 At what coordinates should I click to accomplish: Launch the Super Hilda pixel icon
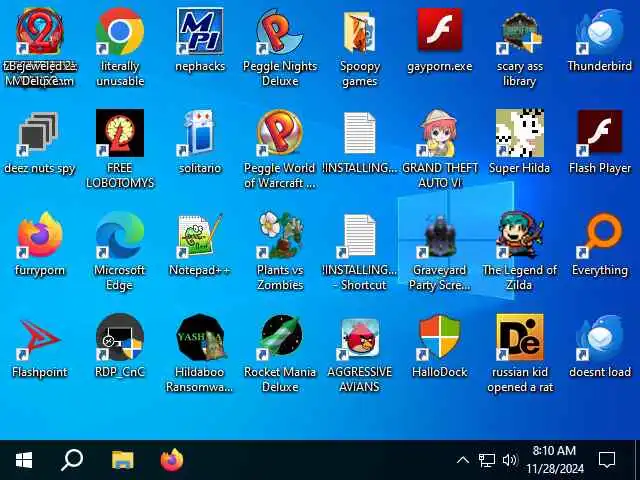point(520,133)
